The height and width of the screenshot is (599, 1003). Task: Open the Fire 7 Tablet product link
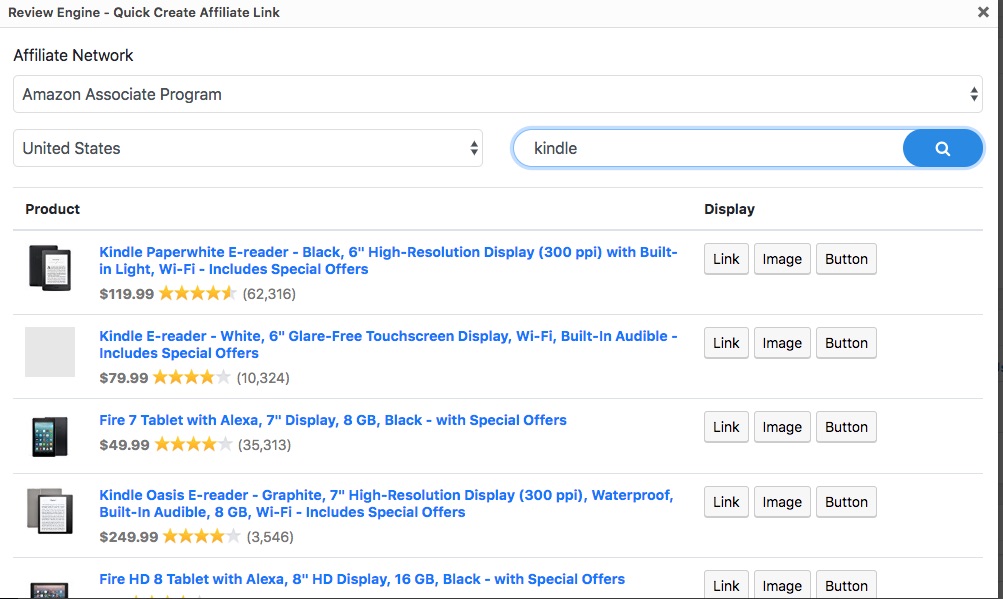point(333,420)
